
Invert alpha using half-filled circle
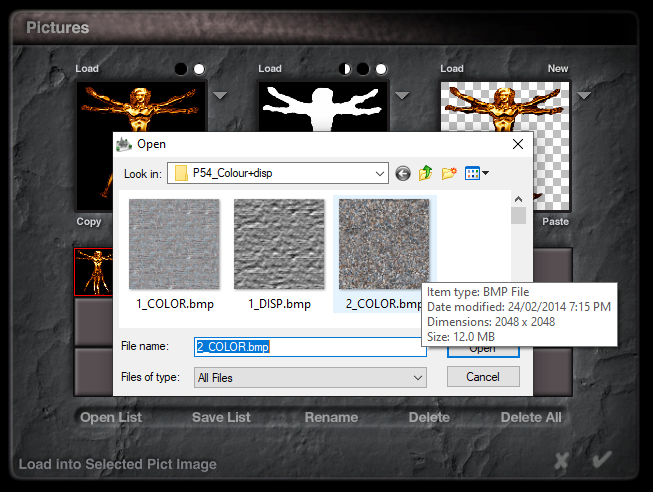[x=345, y=69]
